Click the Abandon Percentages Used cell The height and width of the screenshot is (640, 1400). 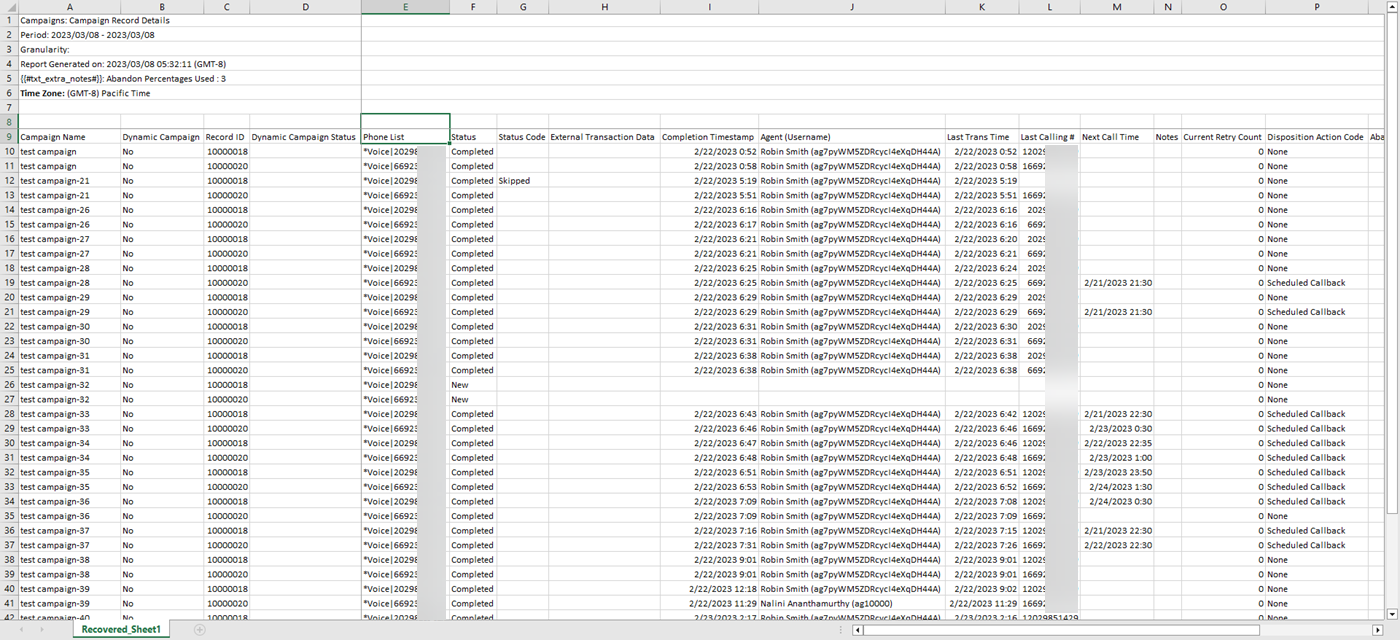[x=123, y=79]
